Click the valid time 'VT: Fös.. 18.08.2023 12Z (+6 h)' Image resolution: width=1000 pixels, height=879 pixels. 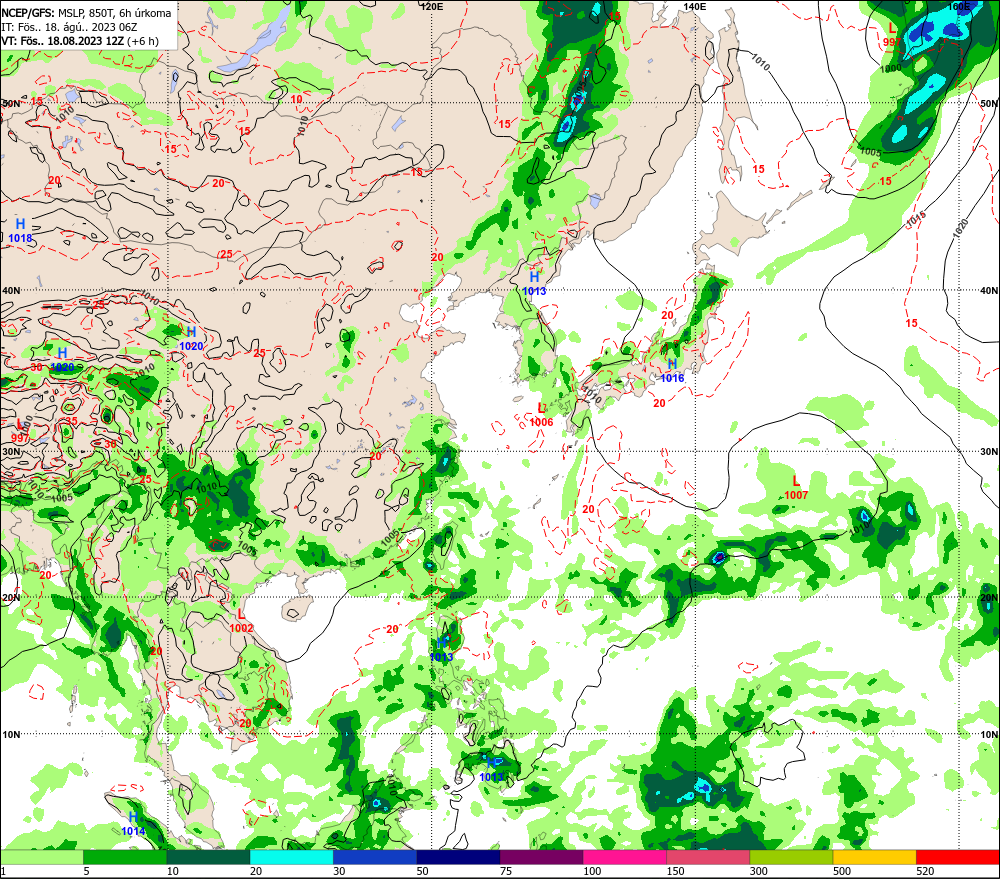80,41
